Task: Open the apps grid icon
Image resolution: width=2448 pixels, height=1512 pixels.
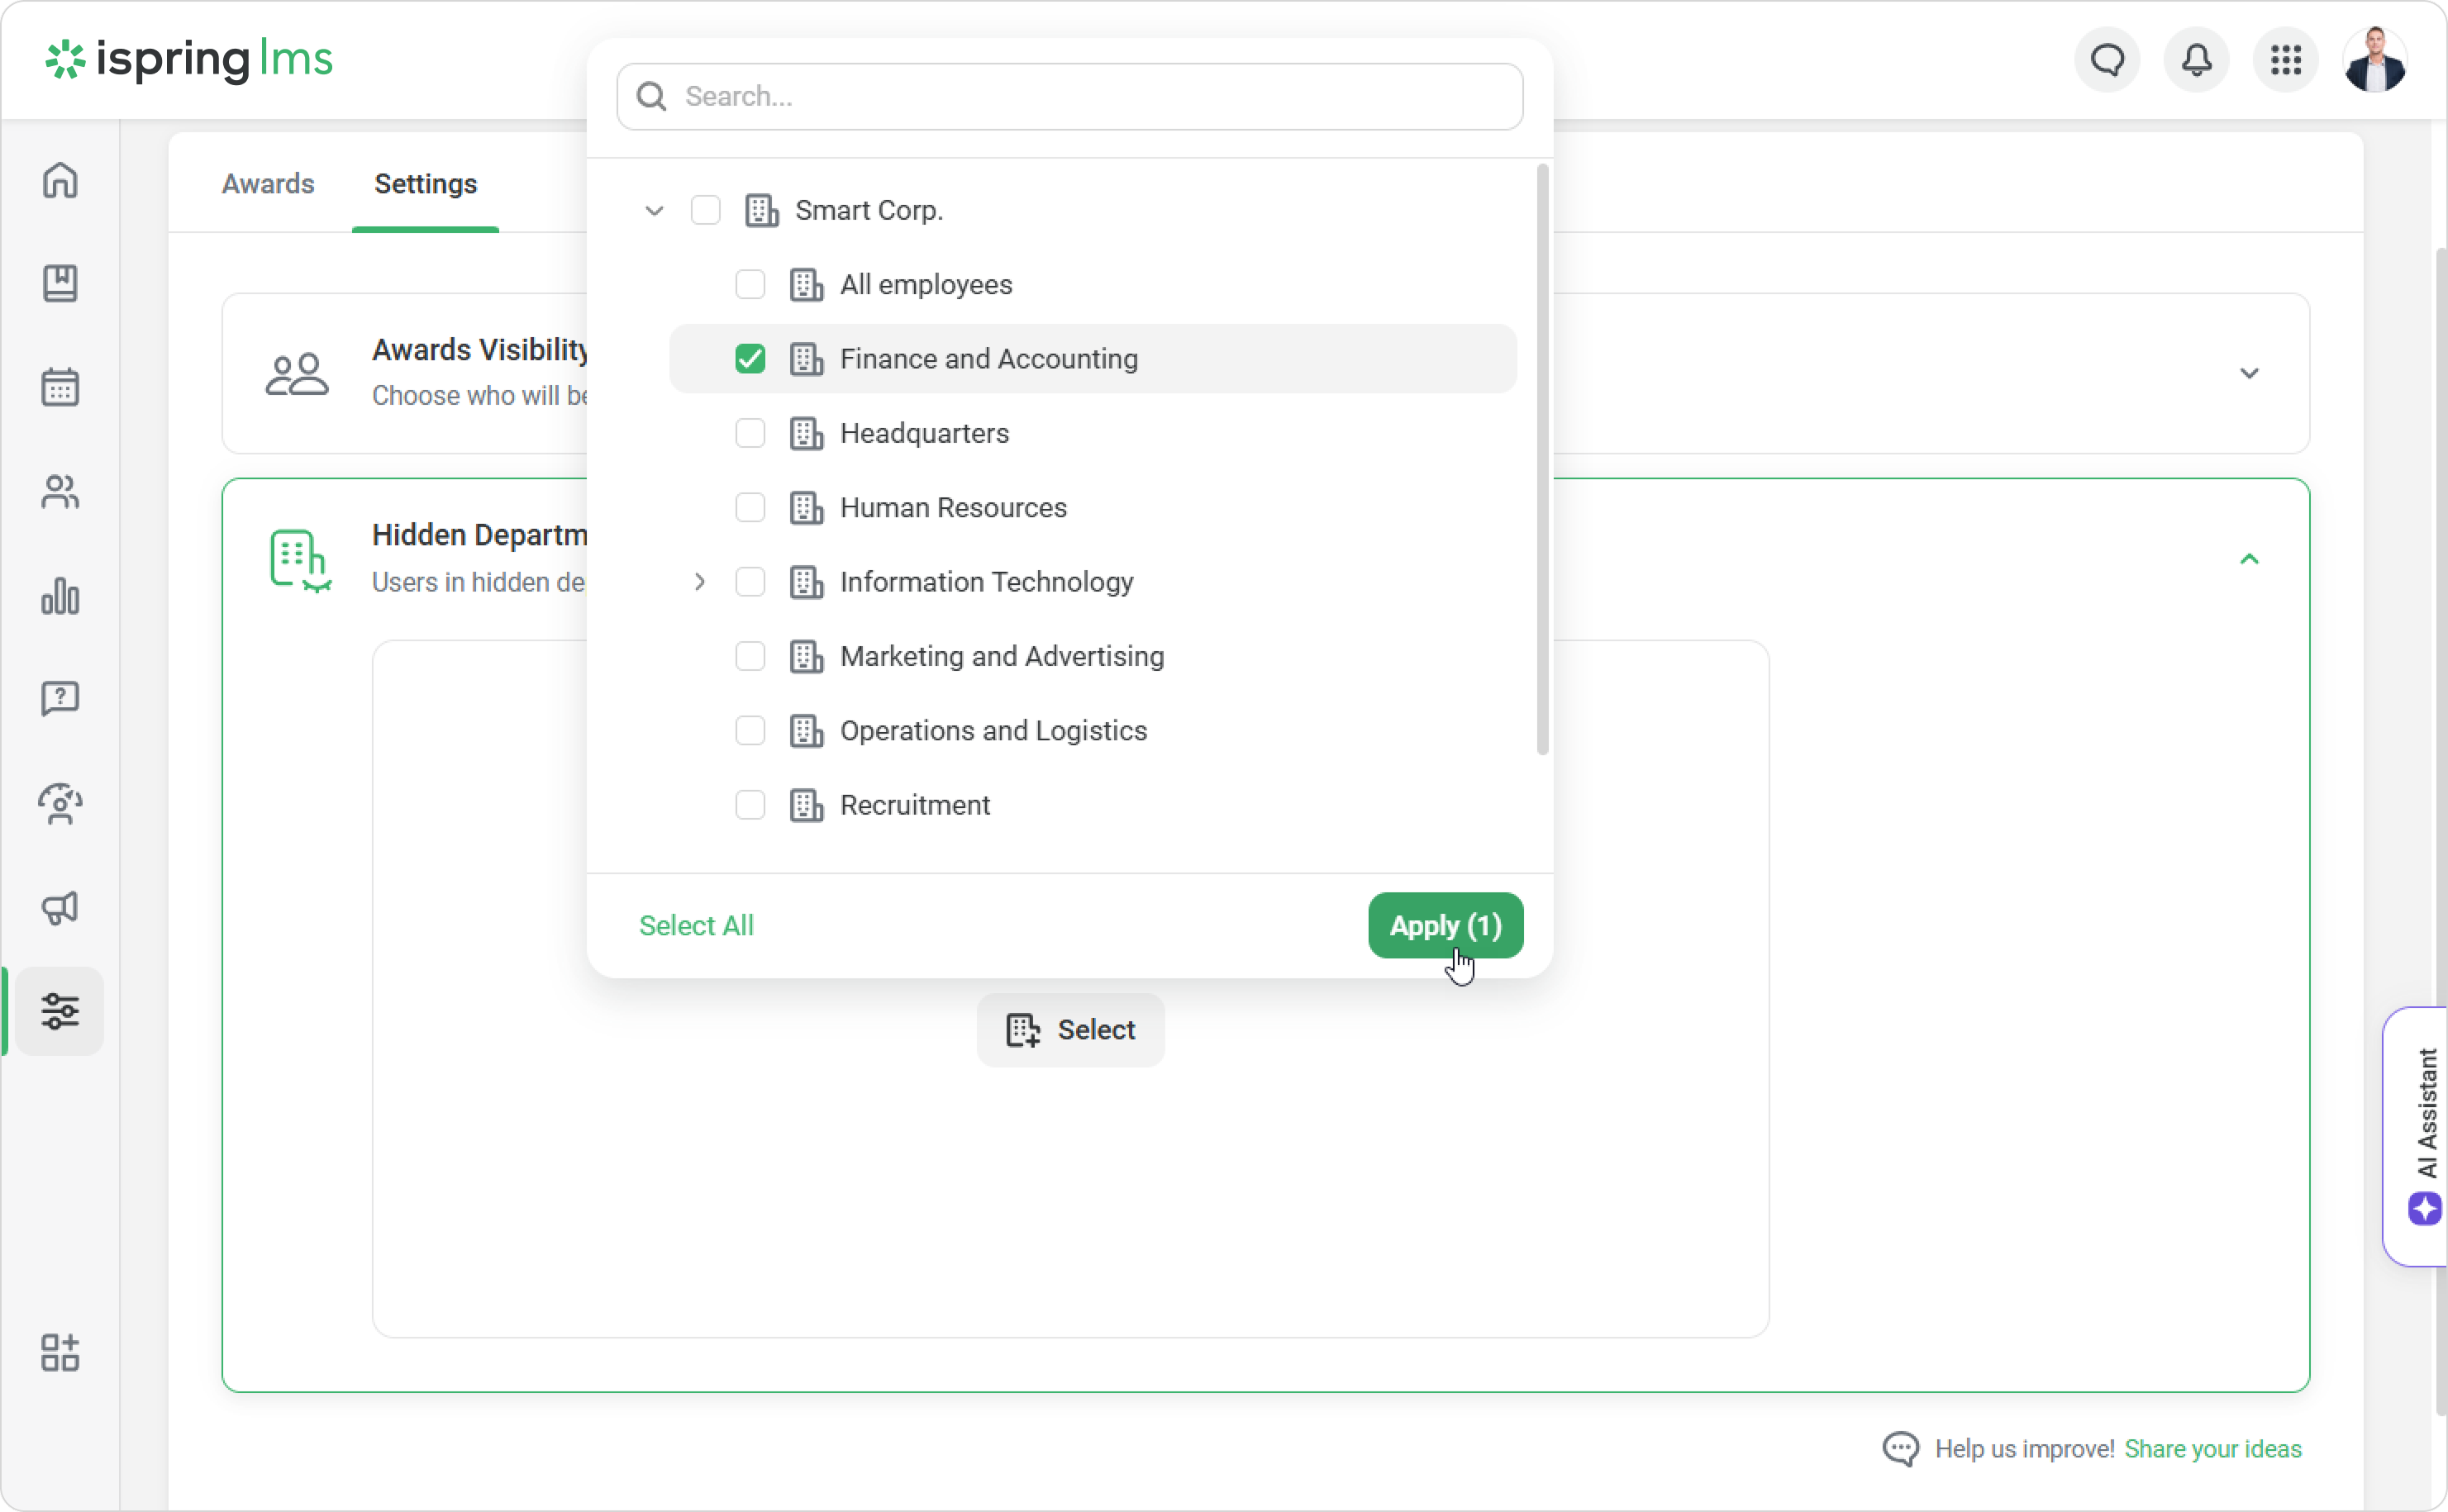Action: pyautogui.click(x=2285, y=60)
